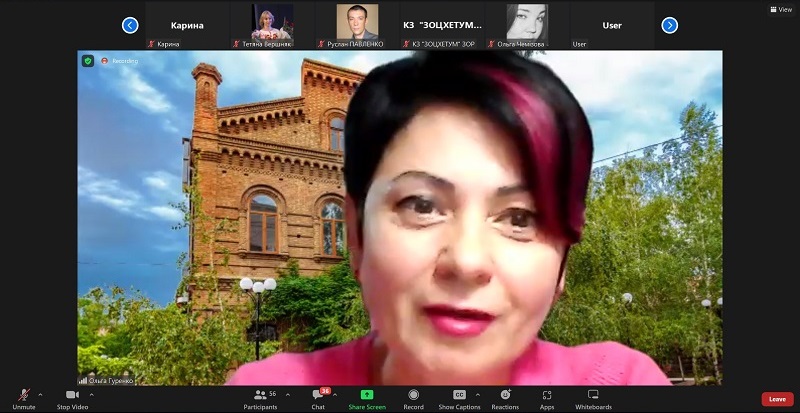Click the muted mic icon beside Руслан ПАВЛЕНКО

(321, 44)
